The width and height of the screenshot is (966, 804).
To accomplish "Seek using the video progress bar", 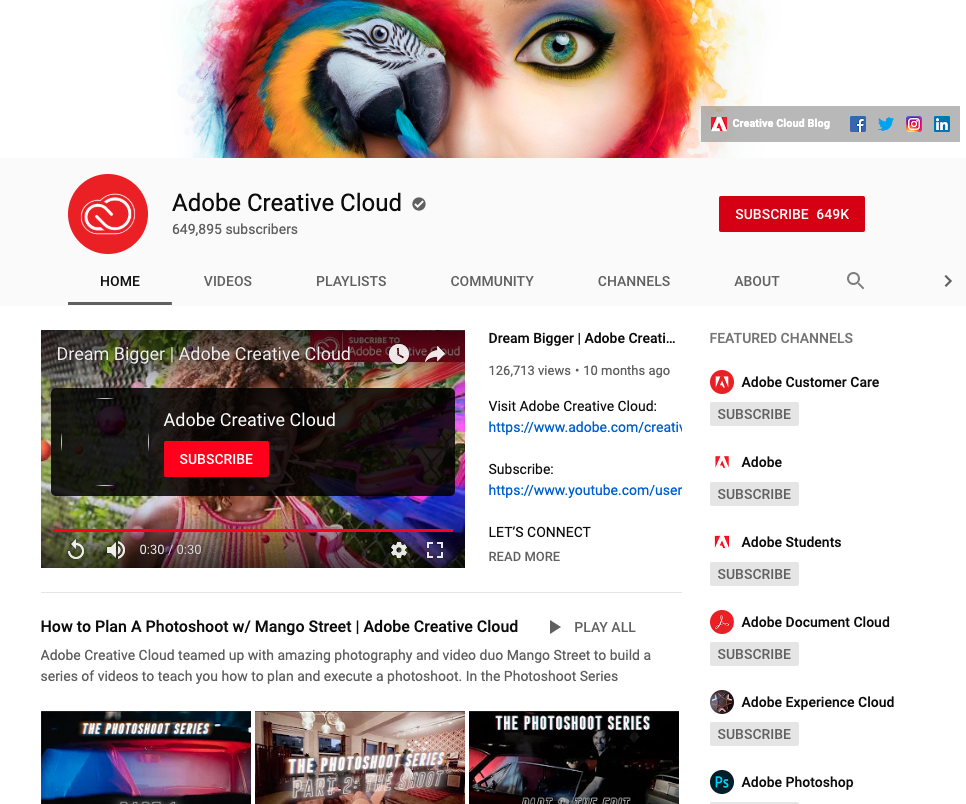I will 255,531.
